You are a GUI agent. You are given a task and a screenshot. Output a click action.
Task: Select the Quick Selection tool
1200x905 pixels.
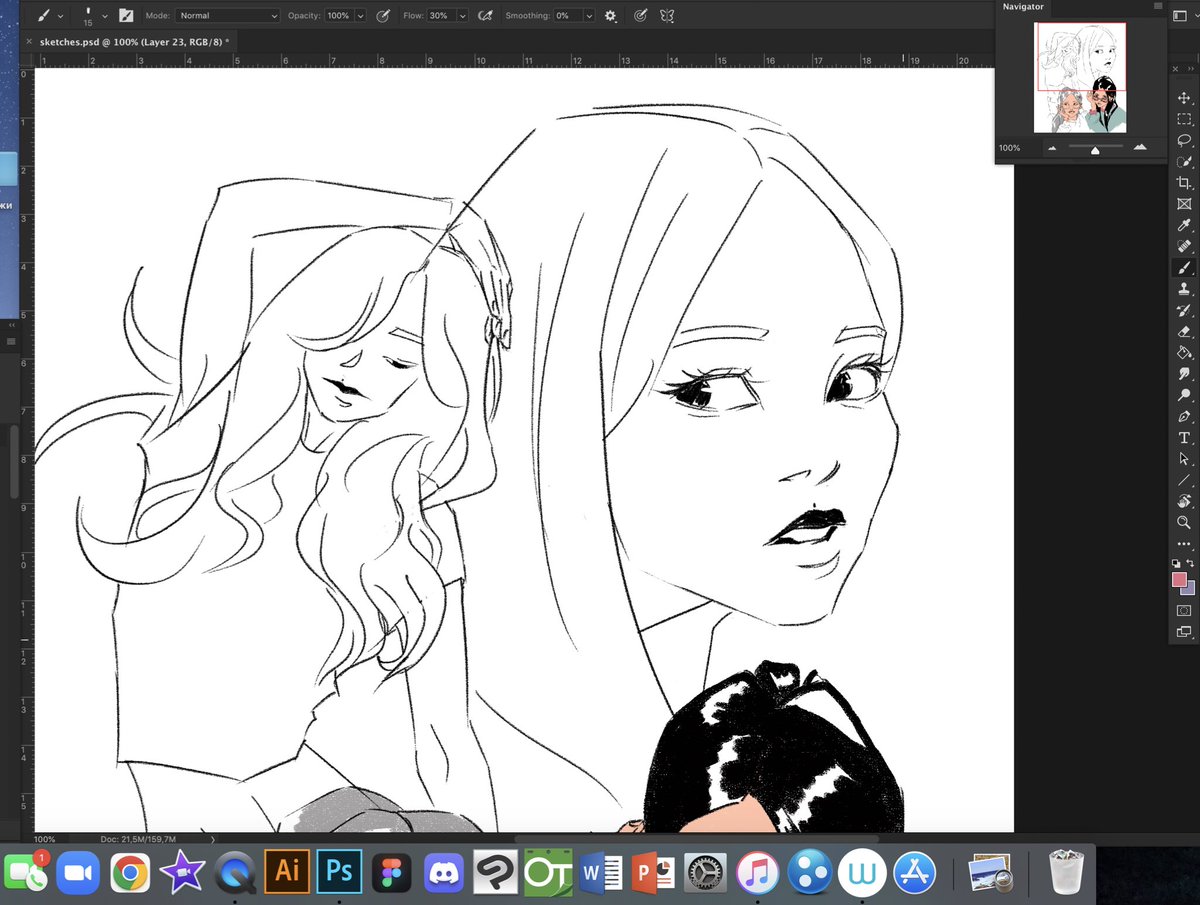pyautogui.click(x=1184, y=161)
